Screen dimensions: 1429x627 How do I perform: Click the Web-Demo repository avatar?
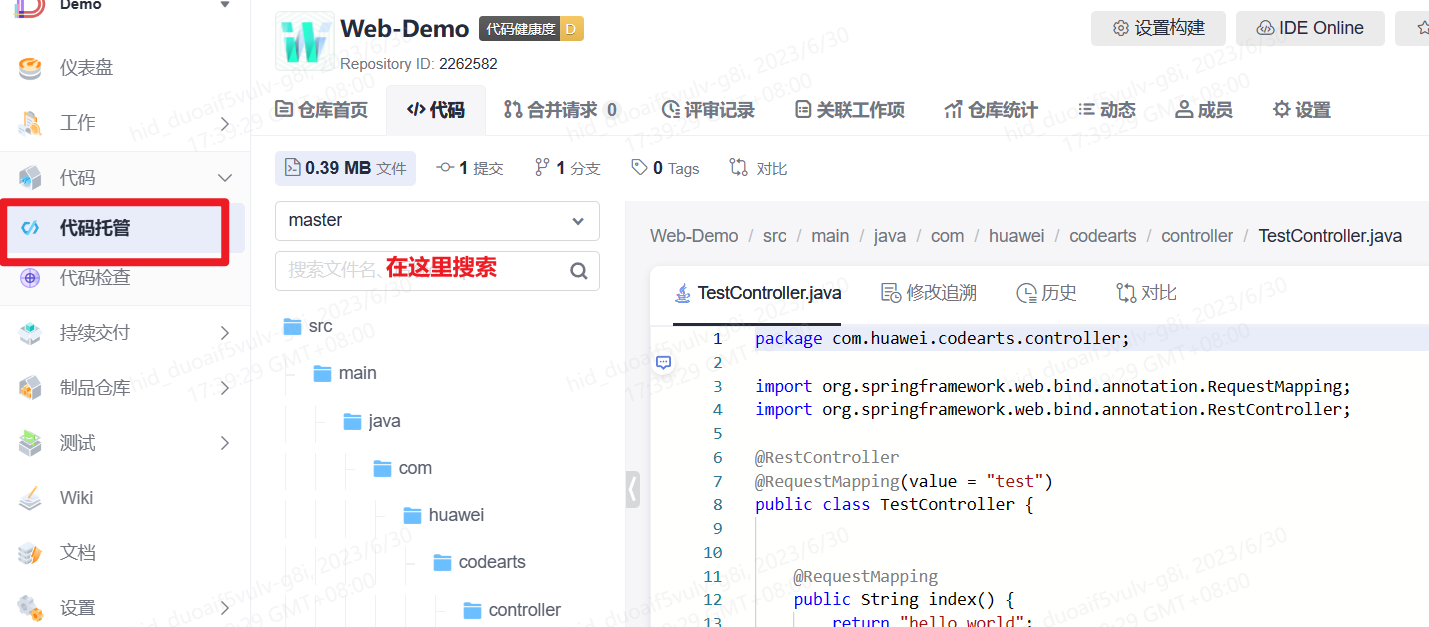click(303, 42)
